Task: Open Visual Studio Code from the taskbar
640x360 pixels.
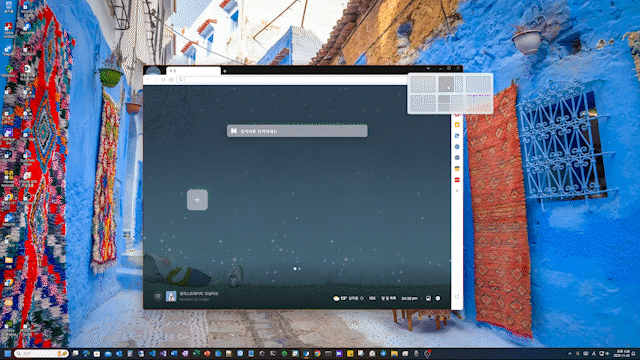Action: 152,353
